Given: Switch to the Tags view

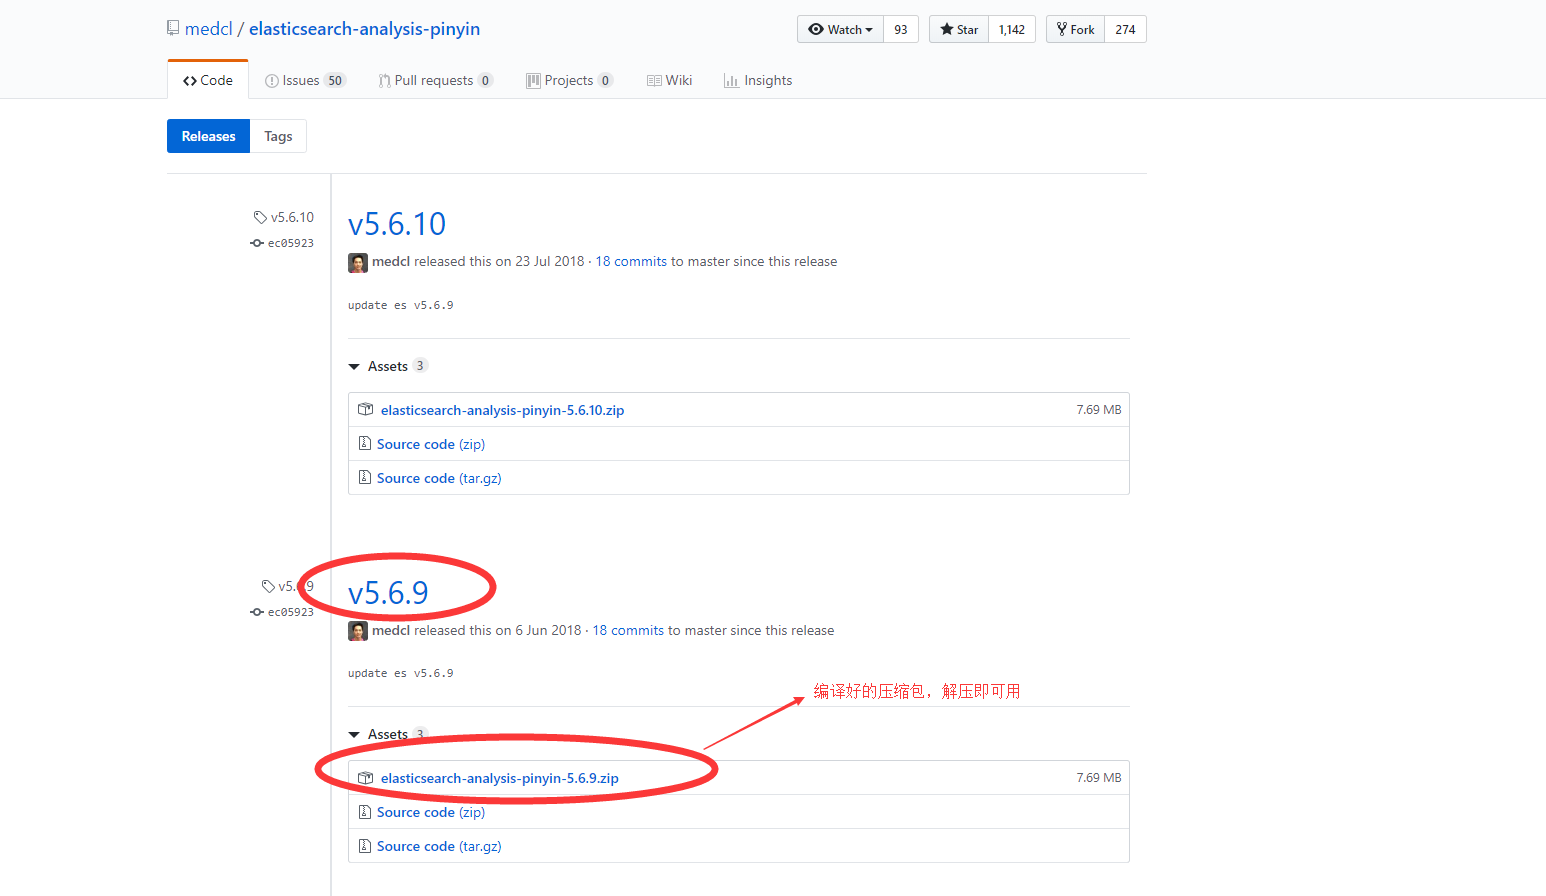Looking at the screenshot, I should point(278,136).
